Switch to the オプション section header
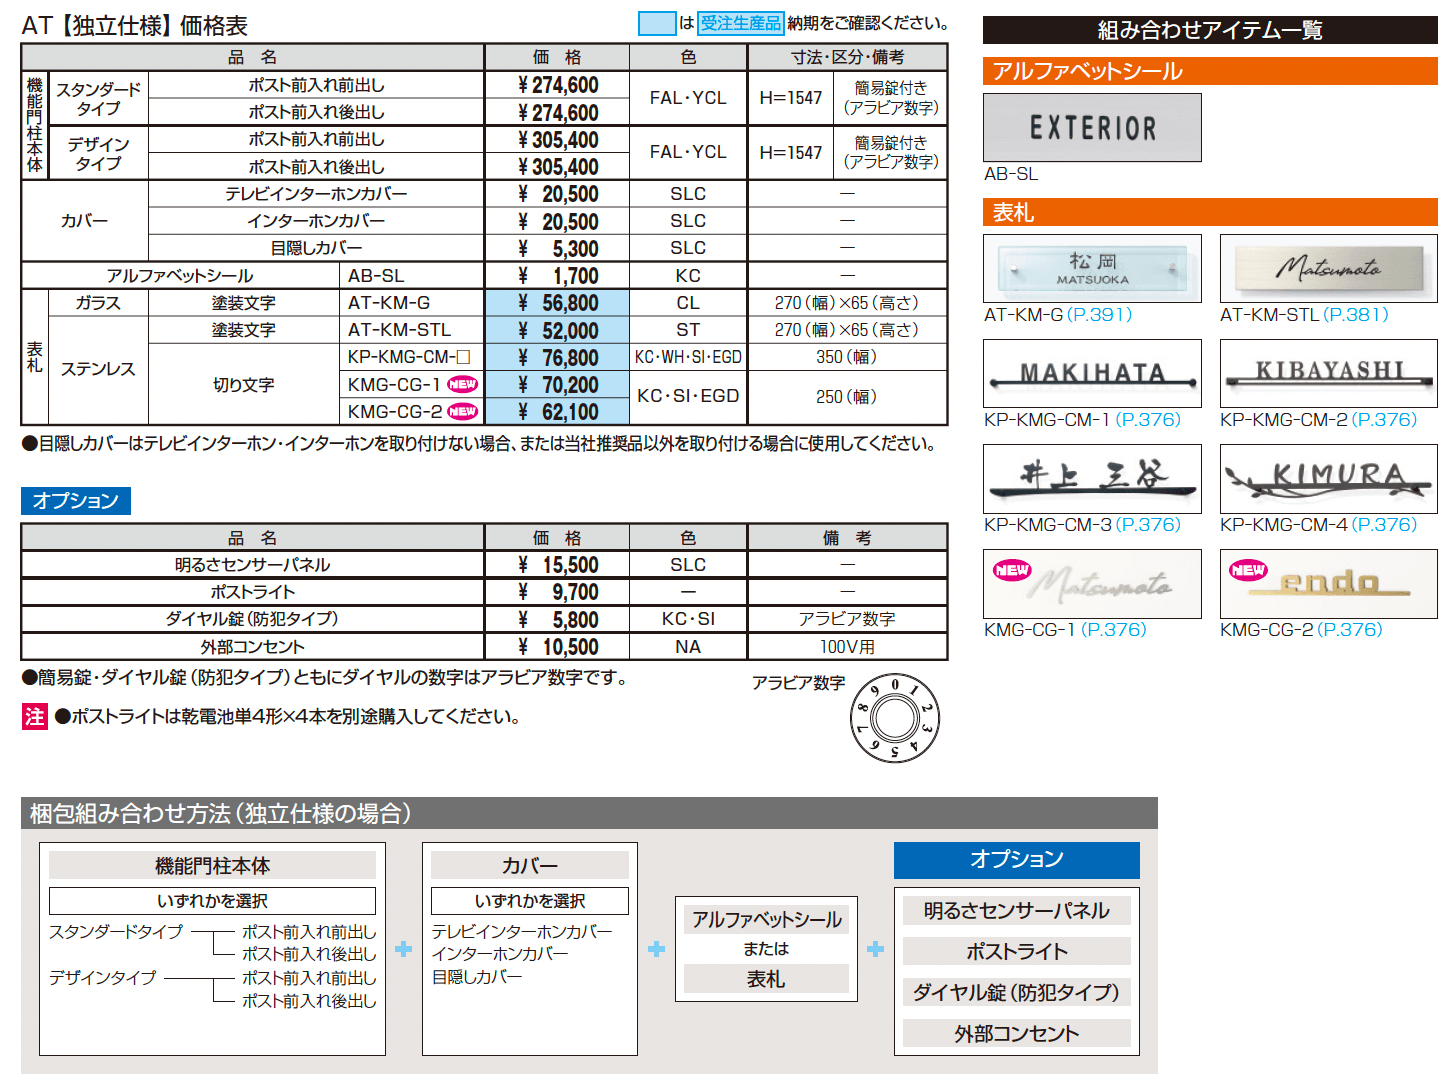 [75, 501]
